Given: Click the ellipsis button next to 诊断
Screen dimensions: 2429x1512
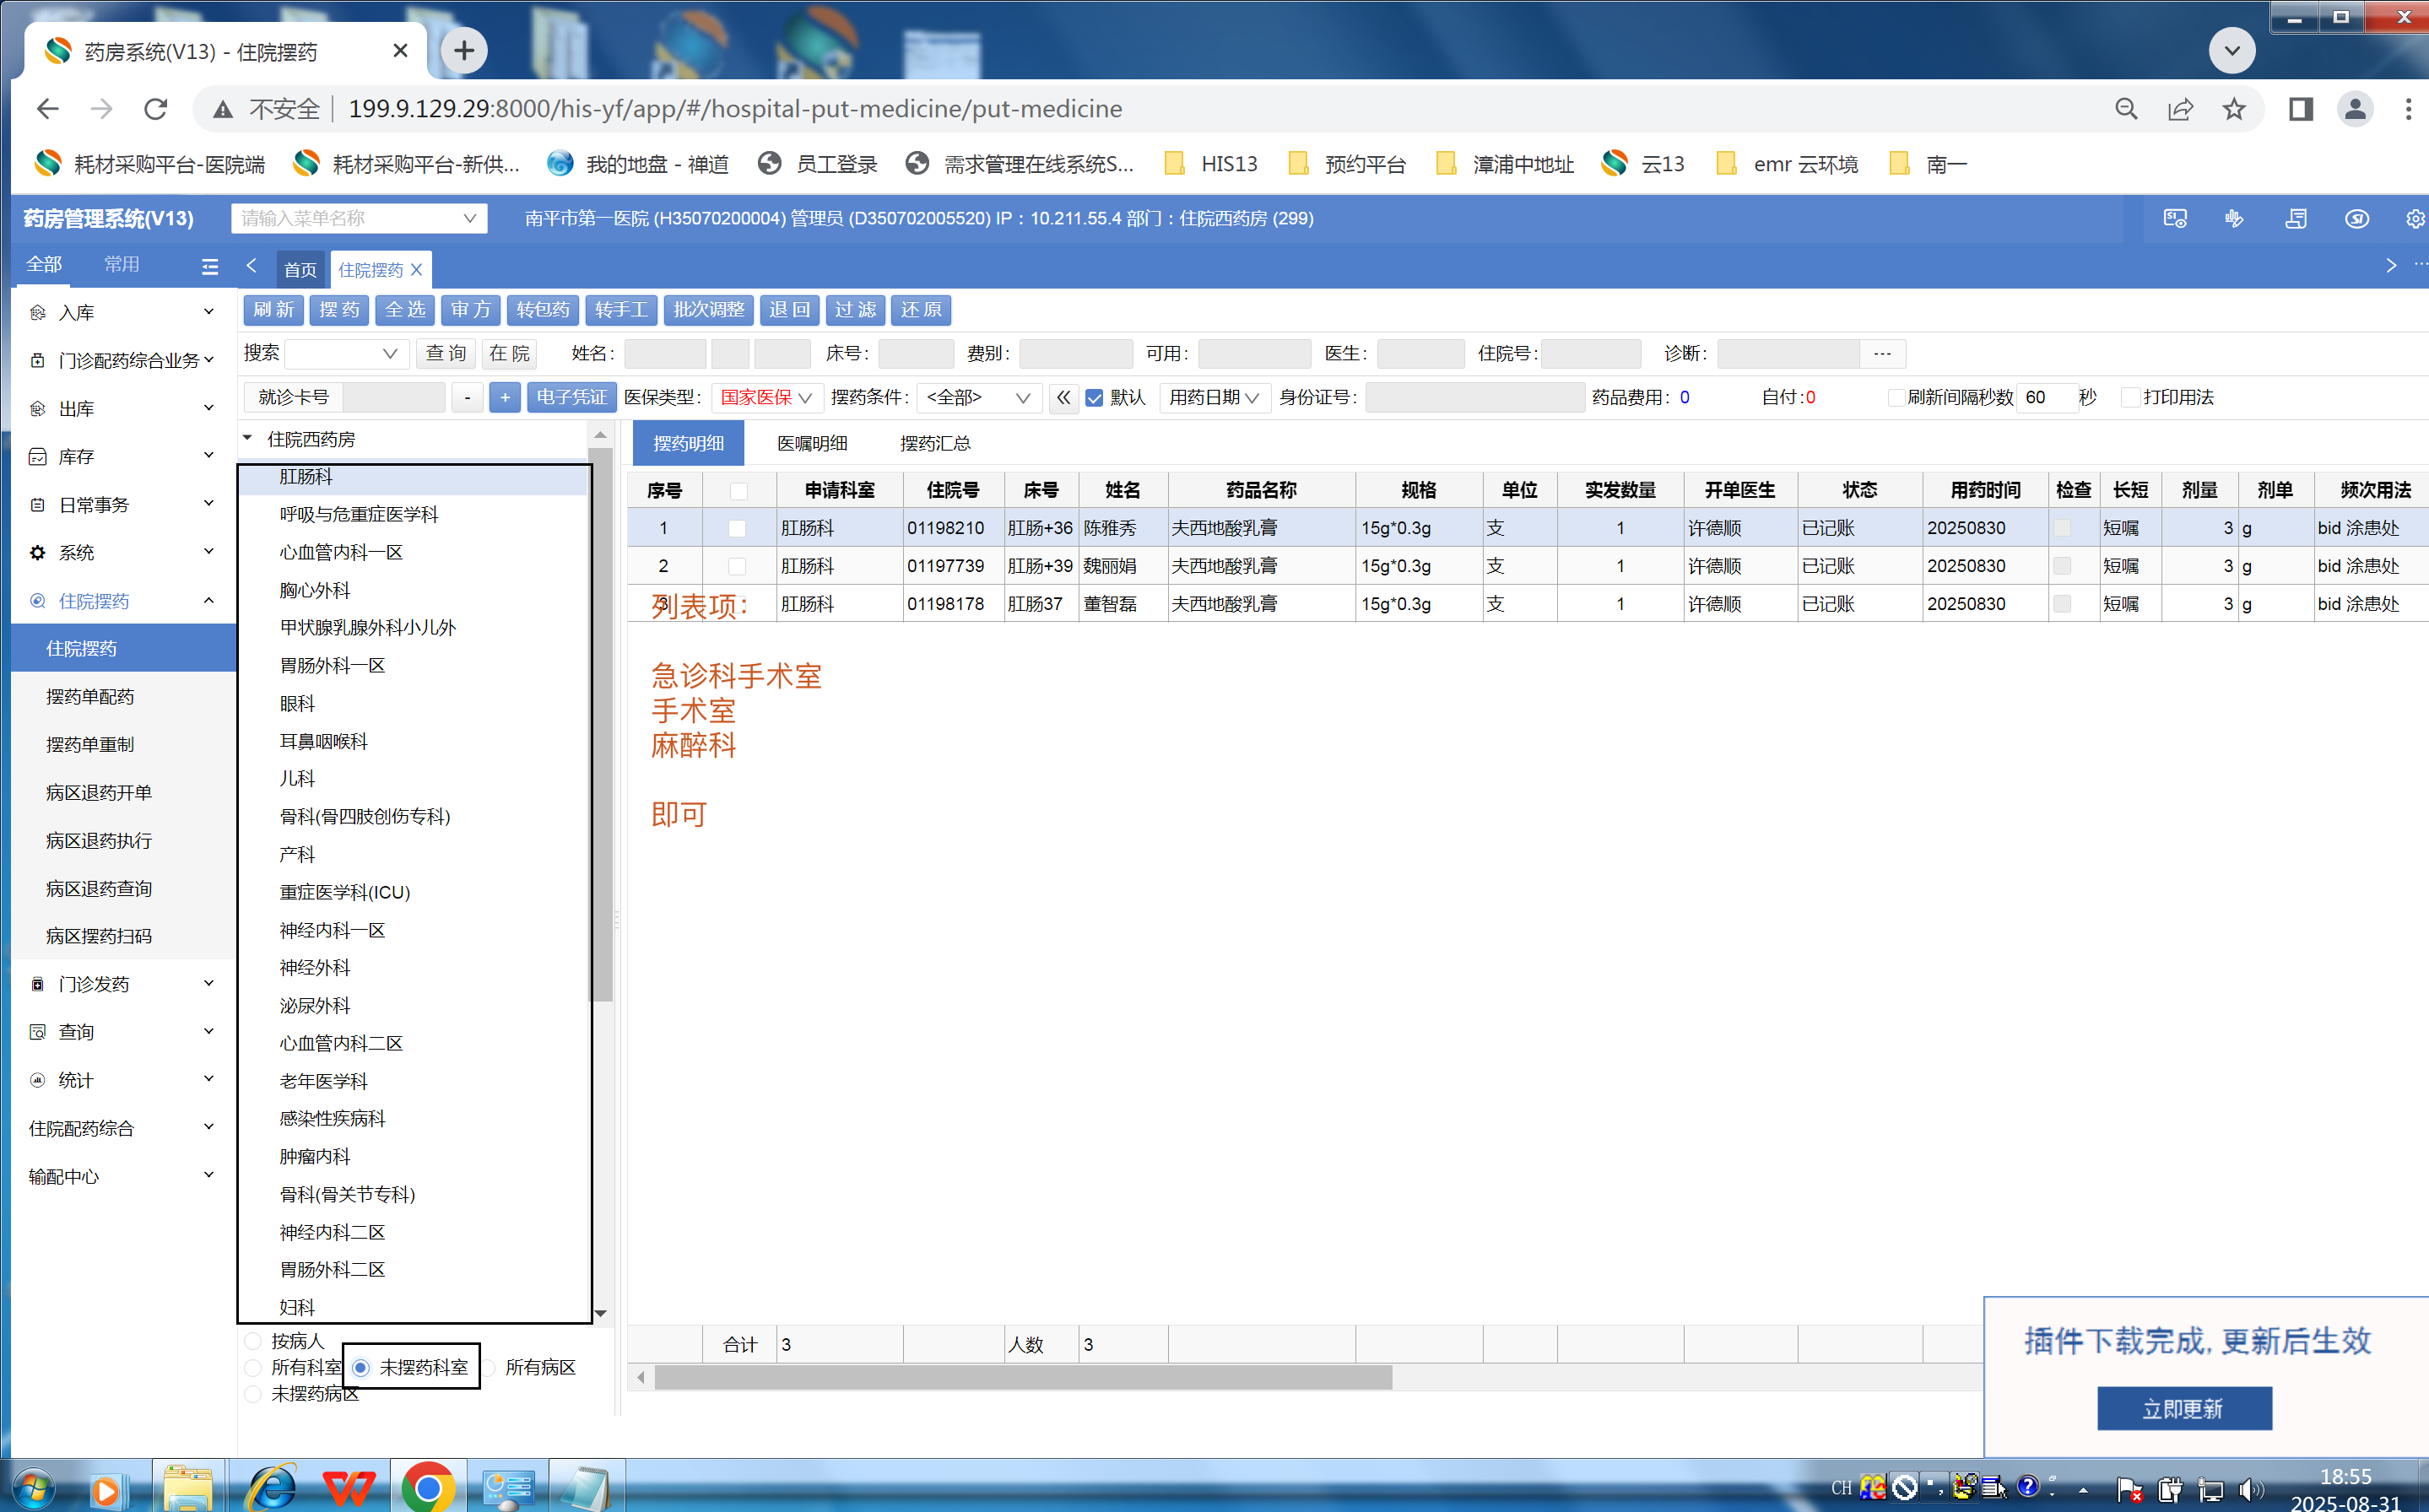Looking at the screenshot, I should pyautogui.click(x=1882, y=354).
